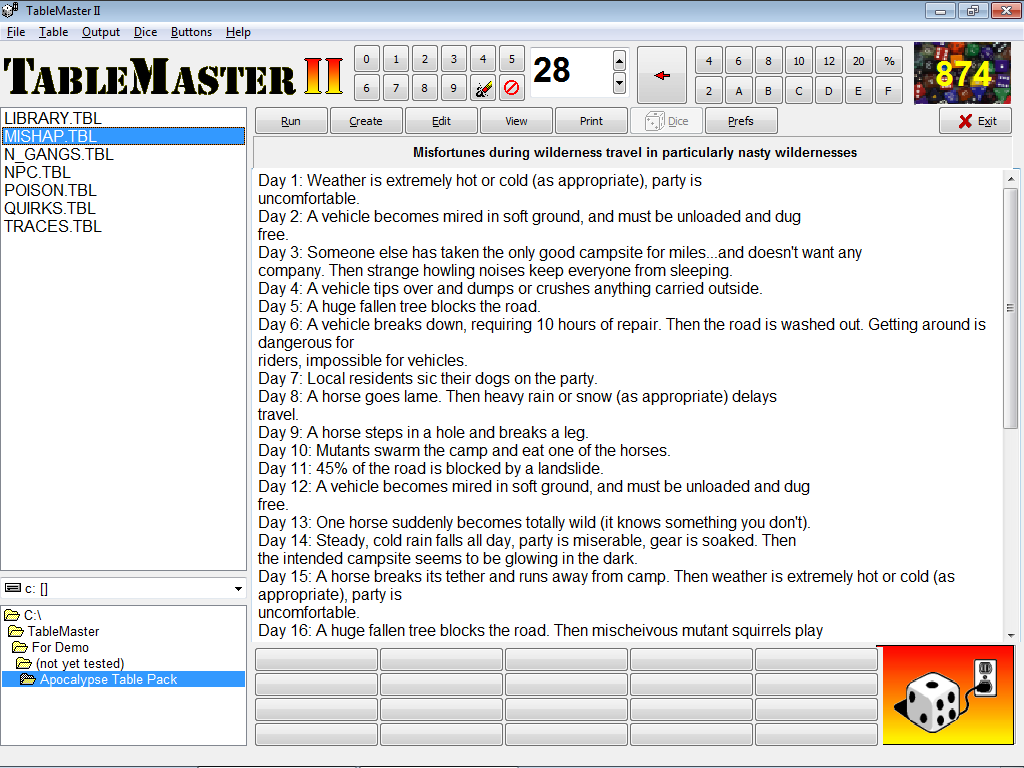Click the output scrollbar up arrow
The height and width of the screenshot is (768, 1024).
[x=1011, y=178]
